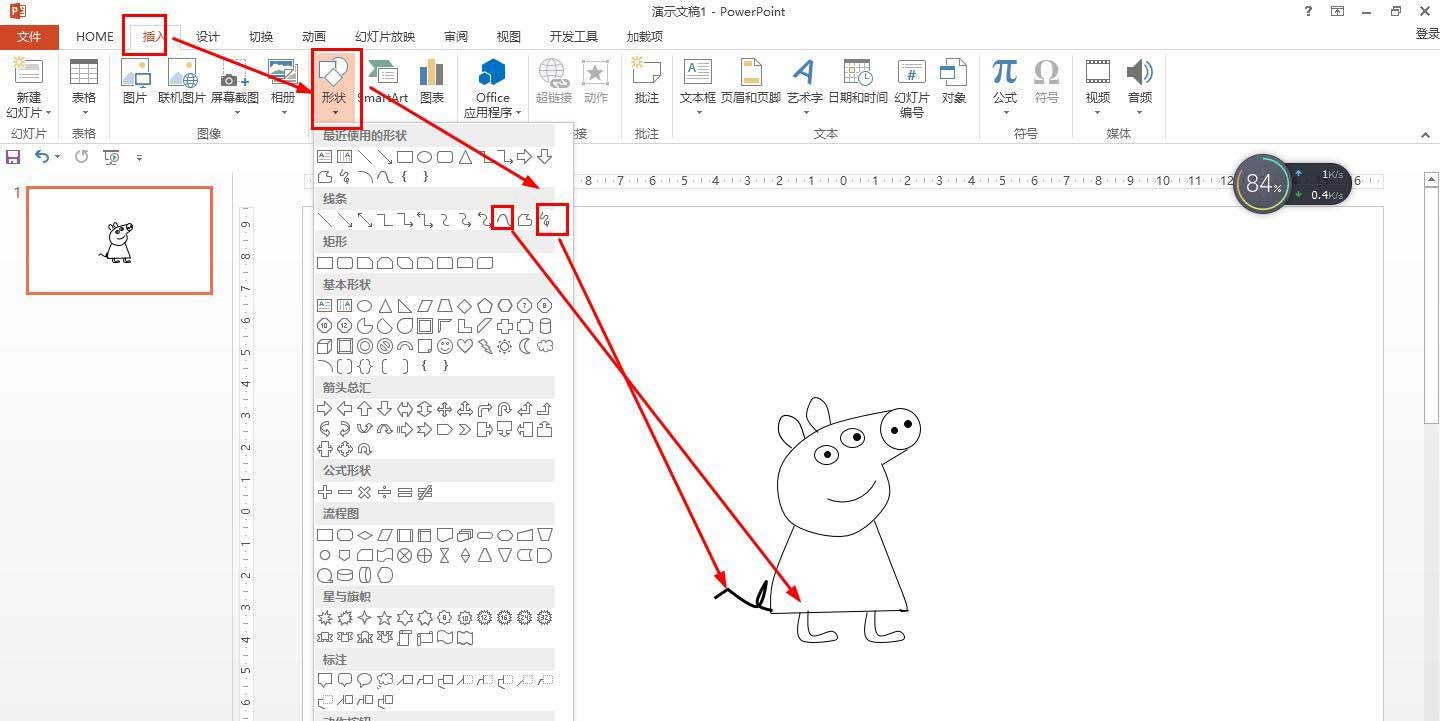Select the division sign shape
Image resolution: width=1440 pixels, height=721 pixels.
[x=385, y=492]
